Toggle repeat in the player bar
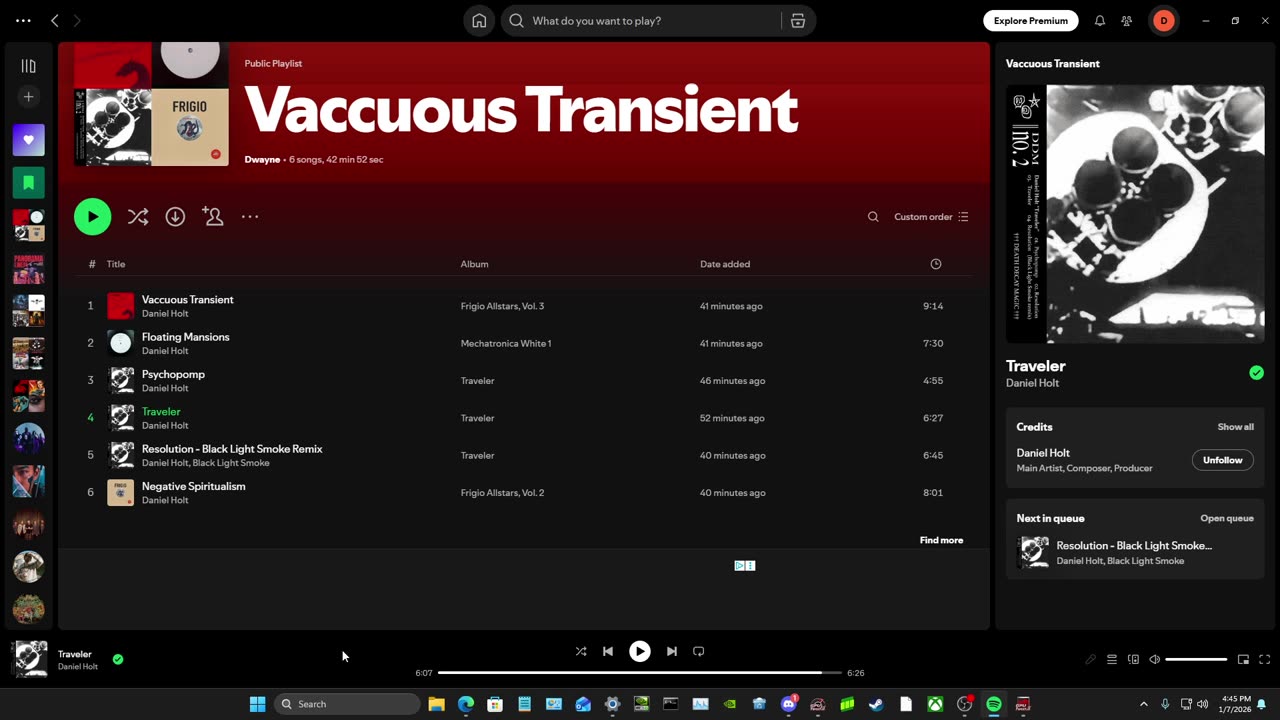This screenshot has height=720, width=1280. [699, 651]
